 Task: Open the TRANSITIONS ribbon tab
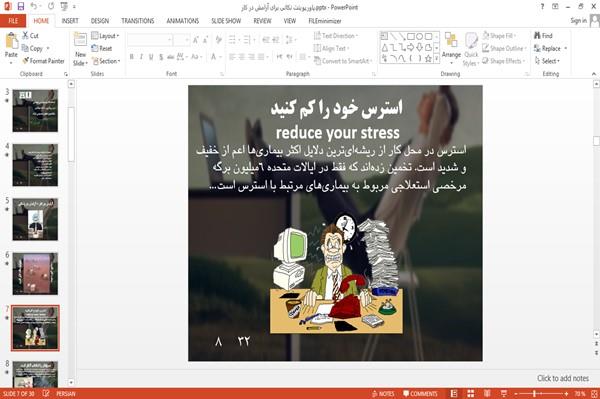(x=138, y=21)
